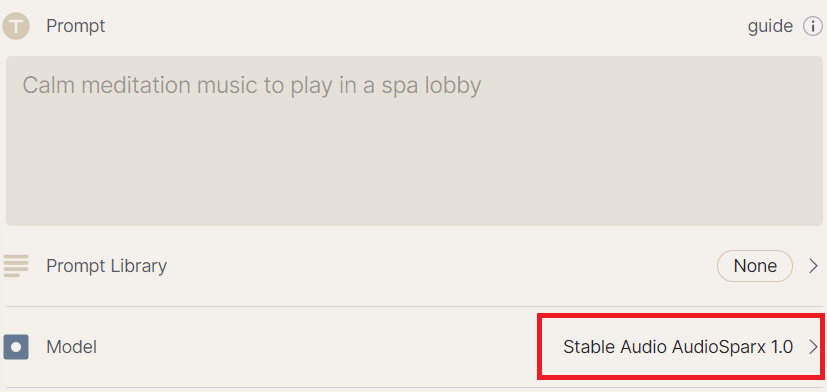The width and height of the screenshot is (827, 392).
Task: Select the None prompt library pill
Action: 755,266
